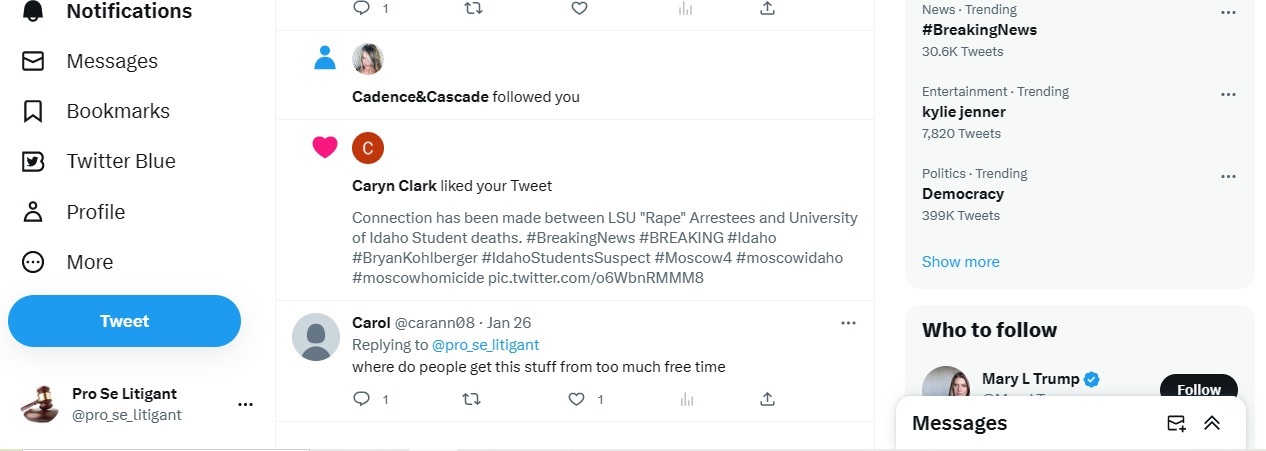Click the blue Tweet button
1266x451 pixels.
tap(124, 321)
